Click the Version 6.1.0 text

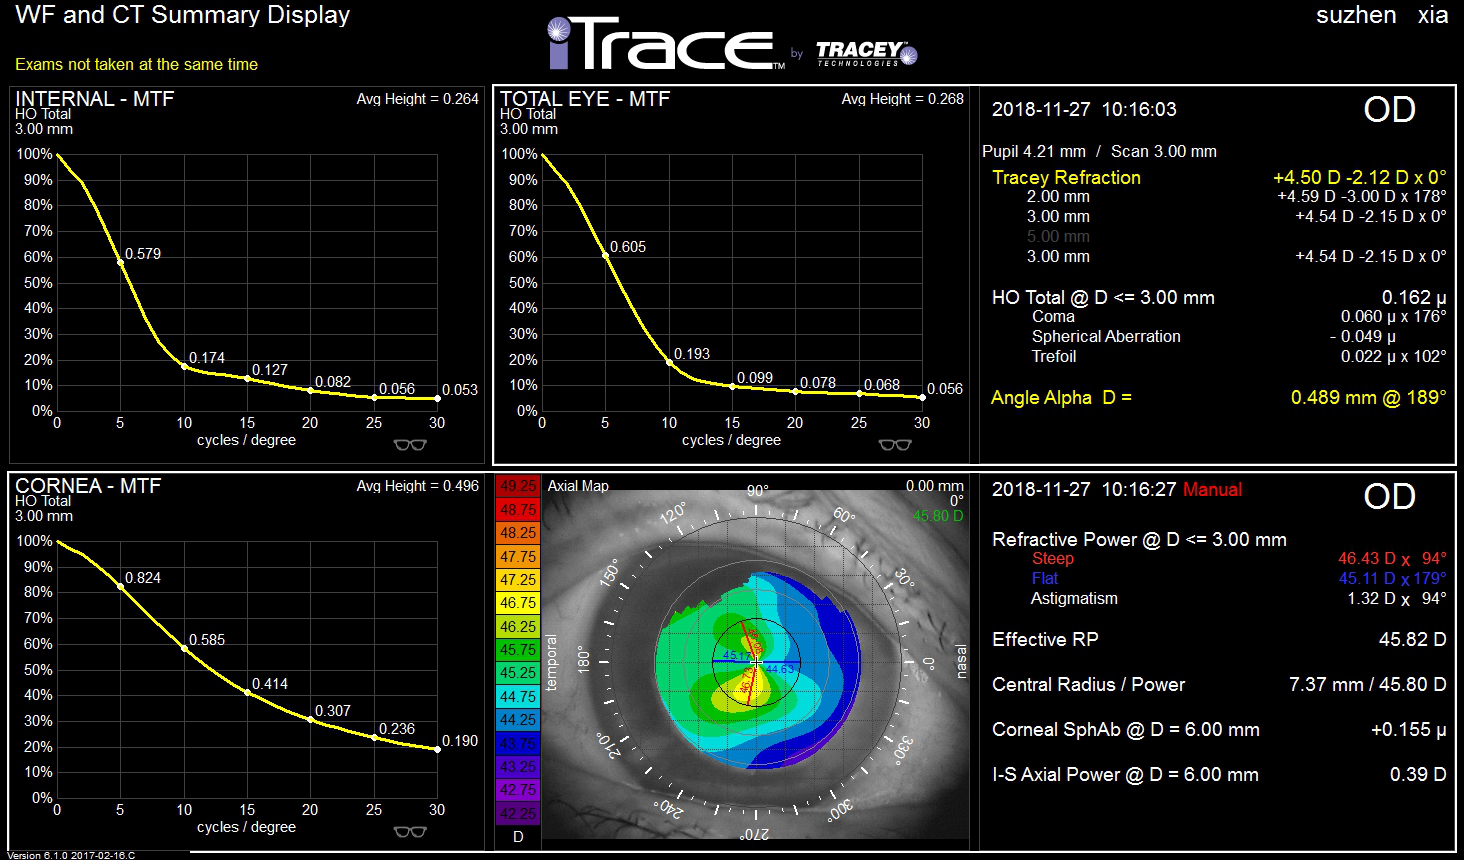pyautogui.click(x=71, y=855)
